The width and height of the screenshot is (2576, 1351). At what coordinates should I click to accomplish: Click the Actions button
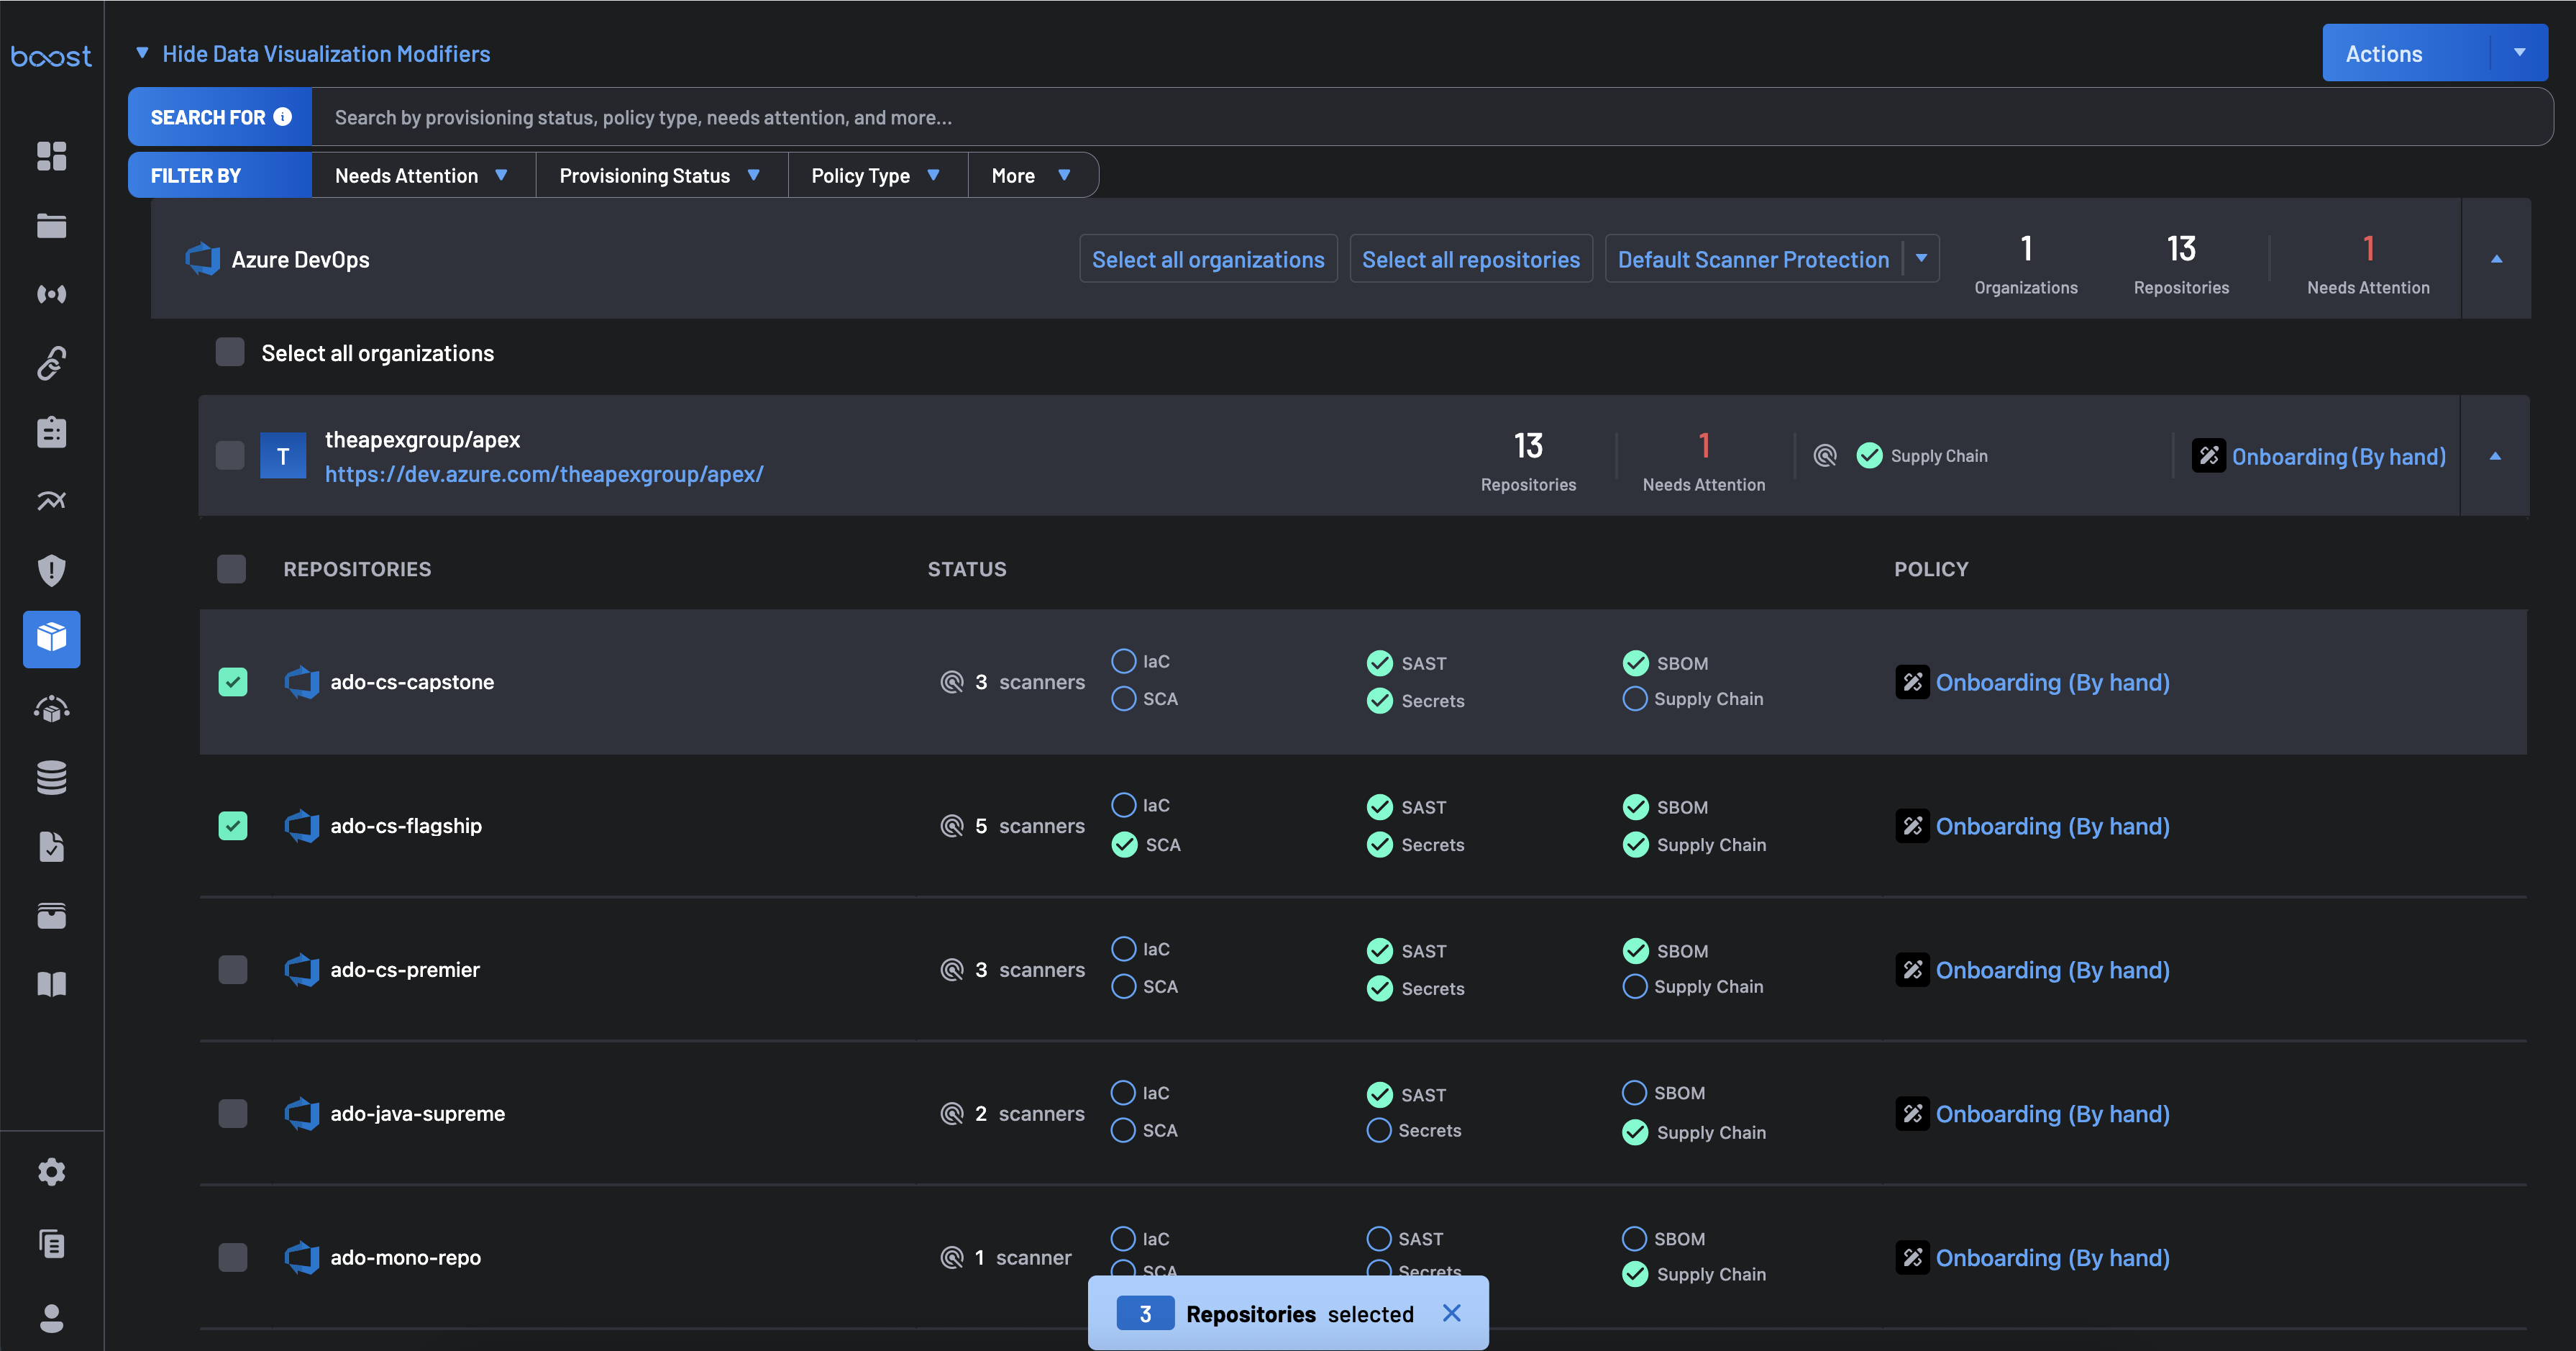pyautogui.click(x=2406, y=53)
